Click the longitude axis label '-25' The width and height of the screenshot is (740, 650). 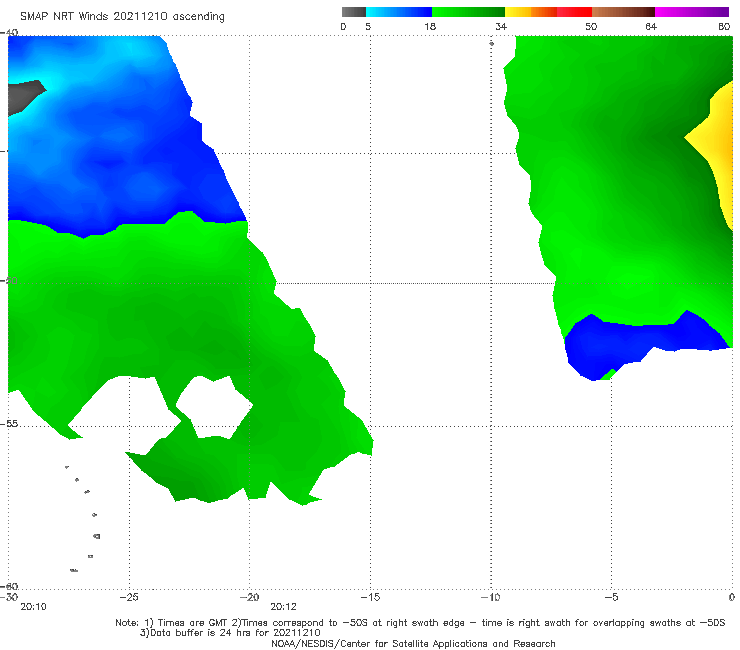129,597
